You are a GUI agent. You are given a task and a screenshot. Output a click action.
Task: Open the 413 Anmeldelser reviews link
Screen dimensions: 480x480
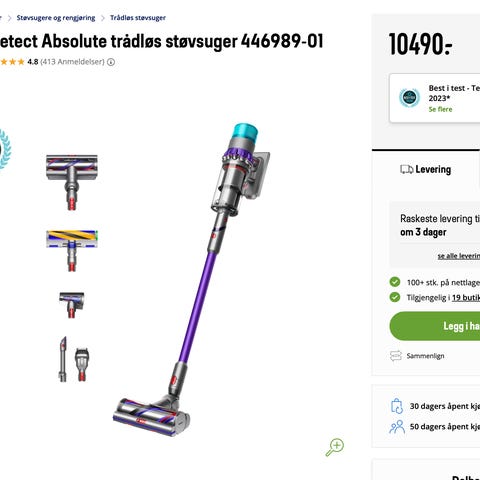point(72,62)
